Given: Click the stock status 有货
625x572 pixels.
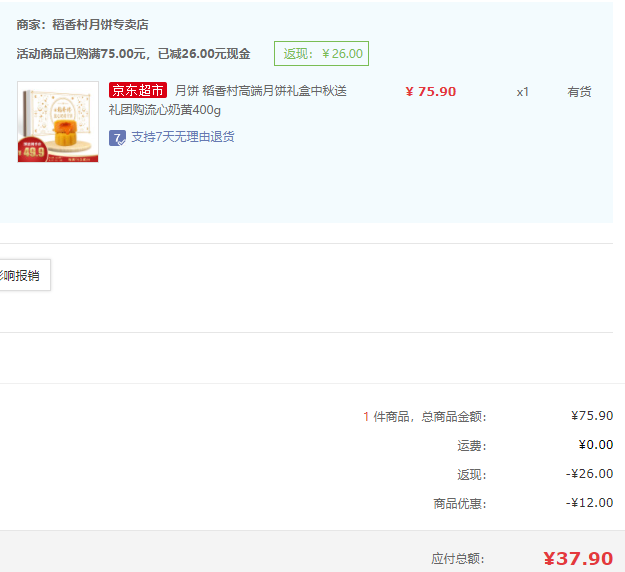Looking at the screenshot, I should [579, 92].
